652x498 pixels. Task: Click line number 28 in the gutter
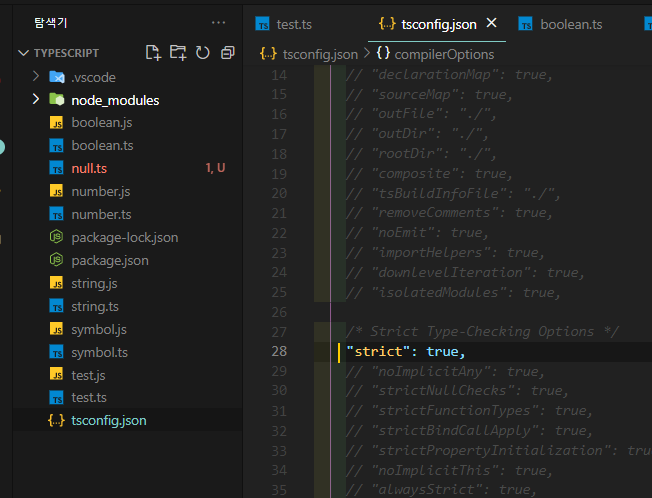coord(279,352)
